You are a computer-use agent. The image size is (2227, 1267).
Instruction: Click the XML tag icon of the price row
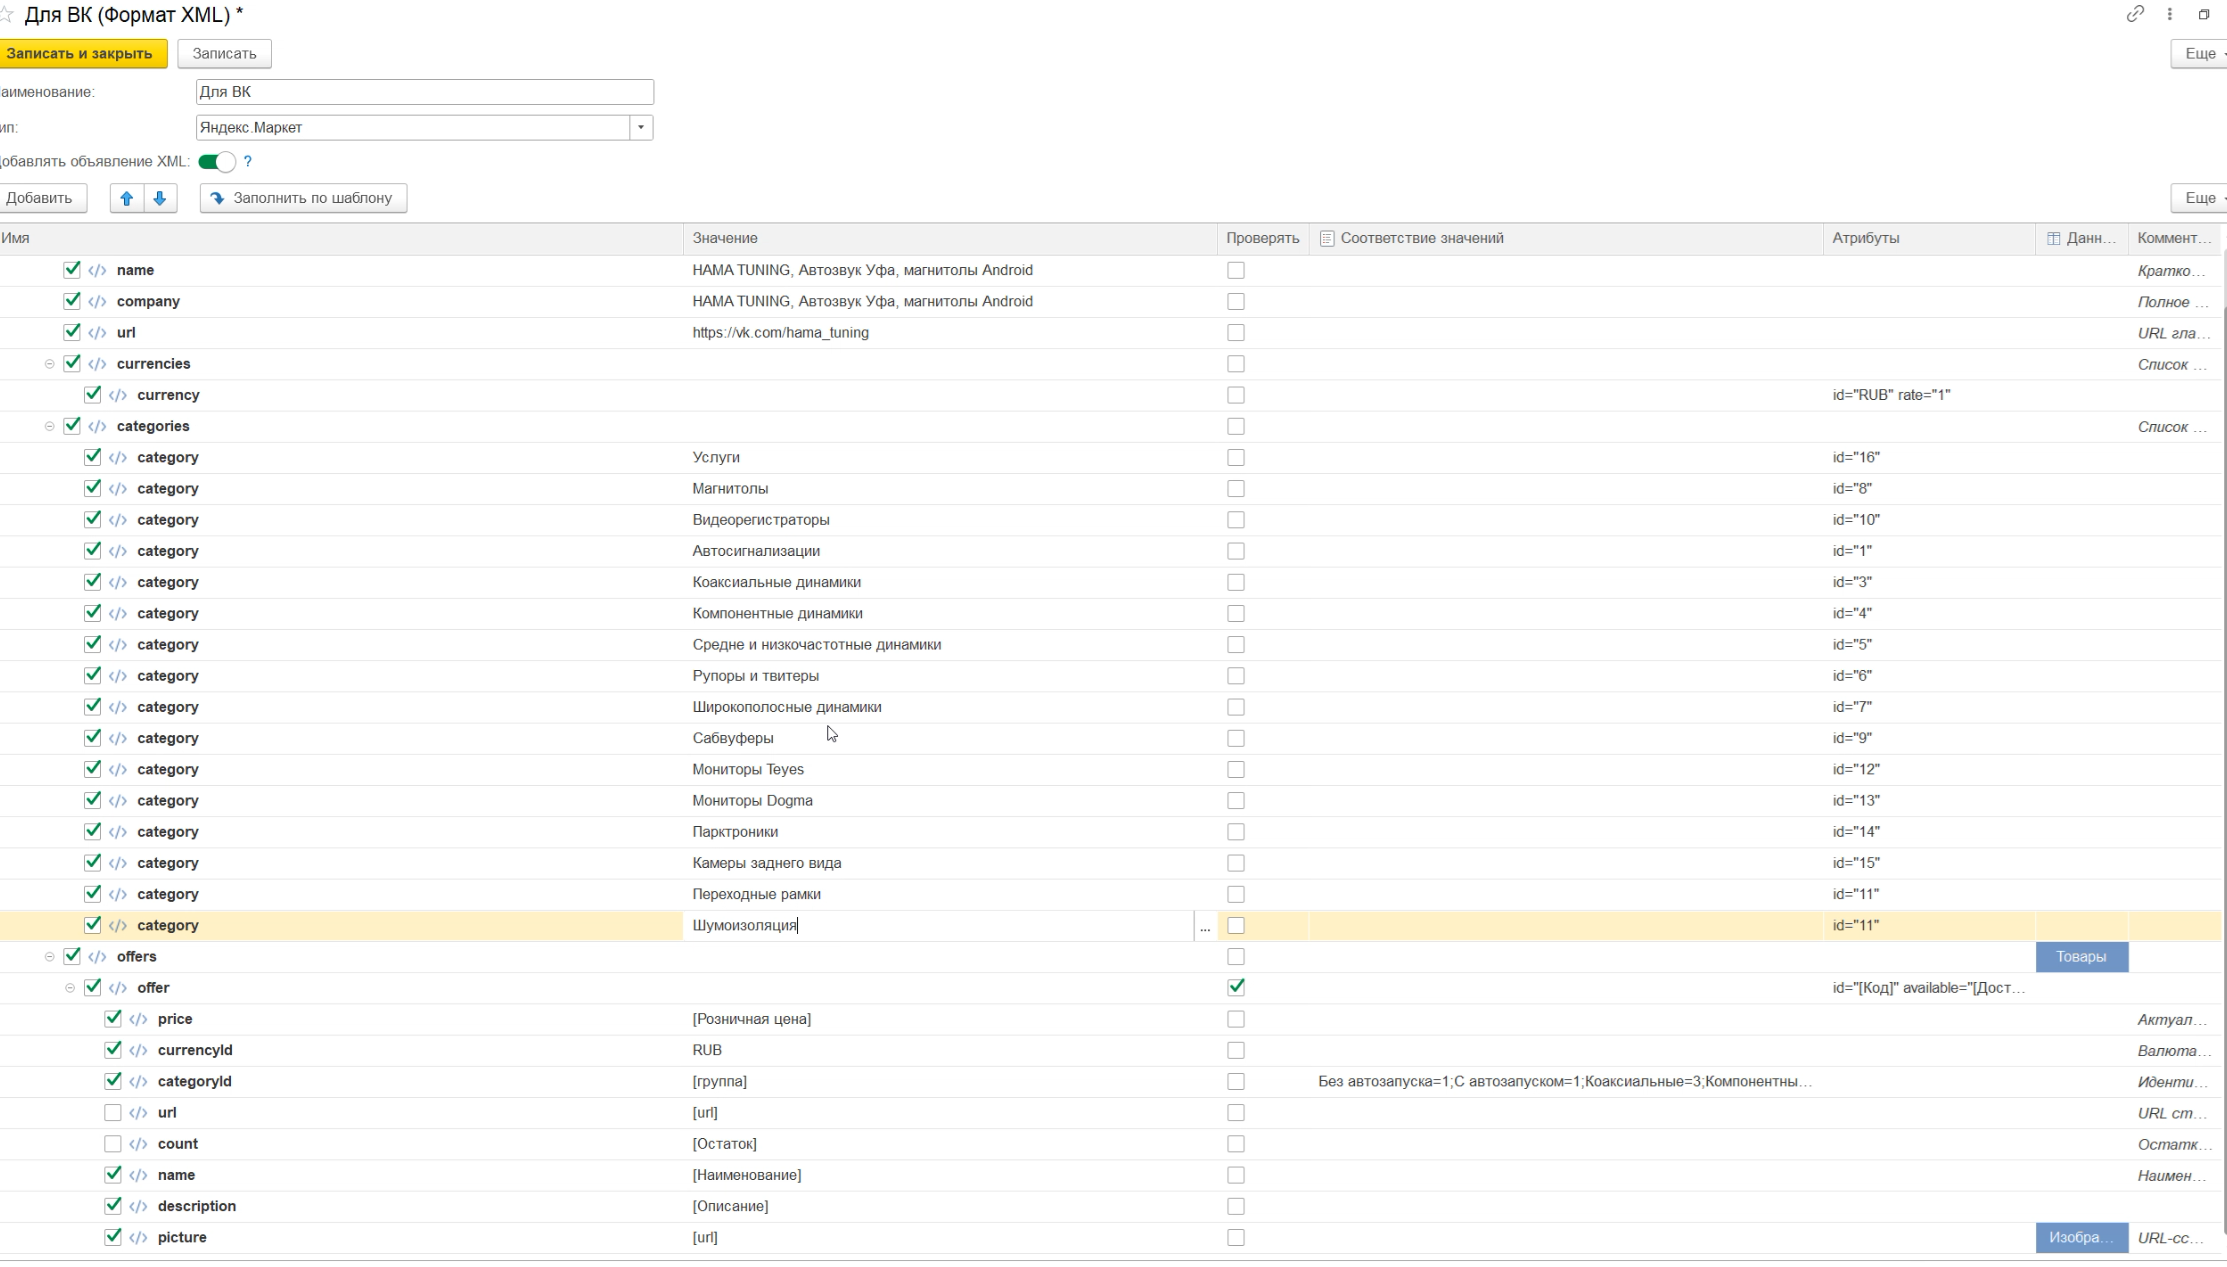[138, 1019]
